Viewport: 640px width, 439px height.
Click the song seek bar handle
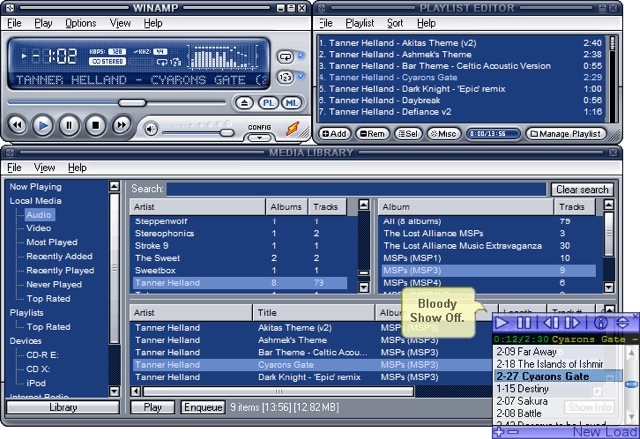[132, 103]
